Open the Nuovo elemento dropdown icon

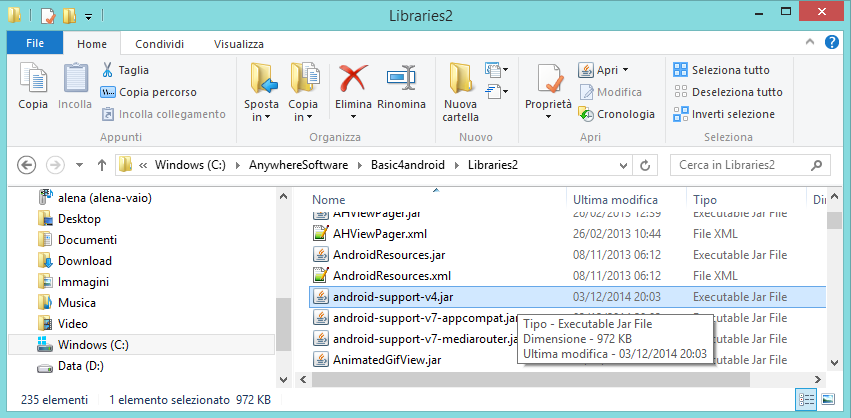point(496,69)
